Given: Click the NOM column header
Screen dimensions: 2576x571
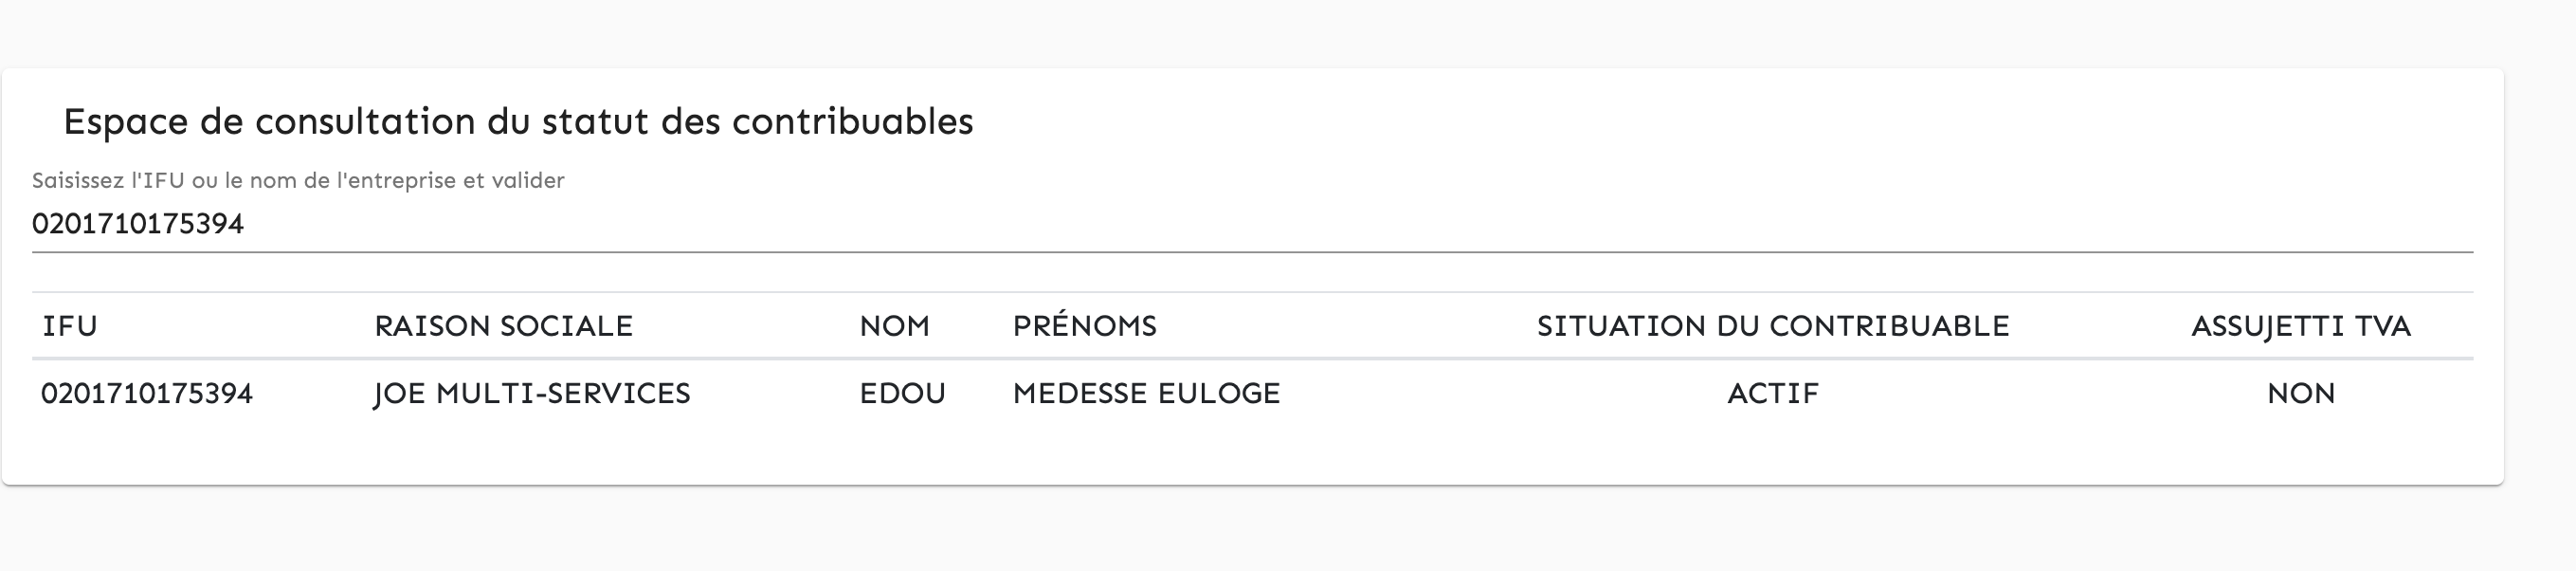Looking at the screenshot, I should 894,326.
